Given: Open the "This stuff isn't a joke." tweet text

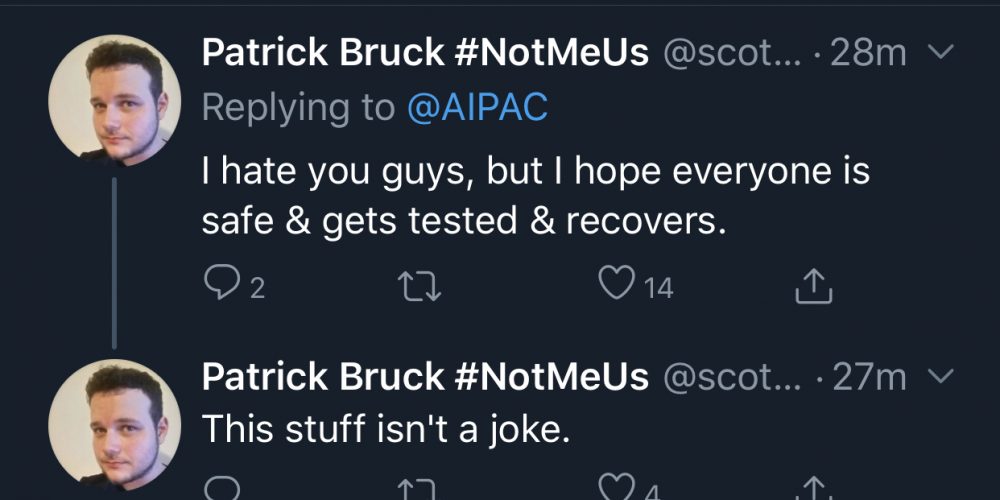Looking at the screenshot, I should point(386,429).
